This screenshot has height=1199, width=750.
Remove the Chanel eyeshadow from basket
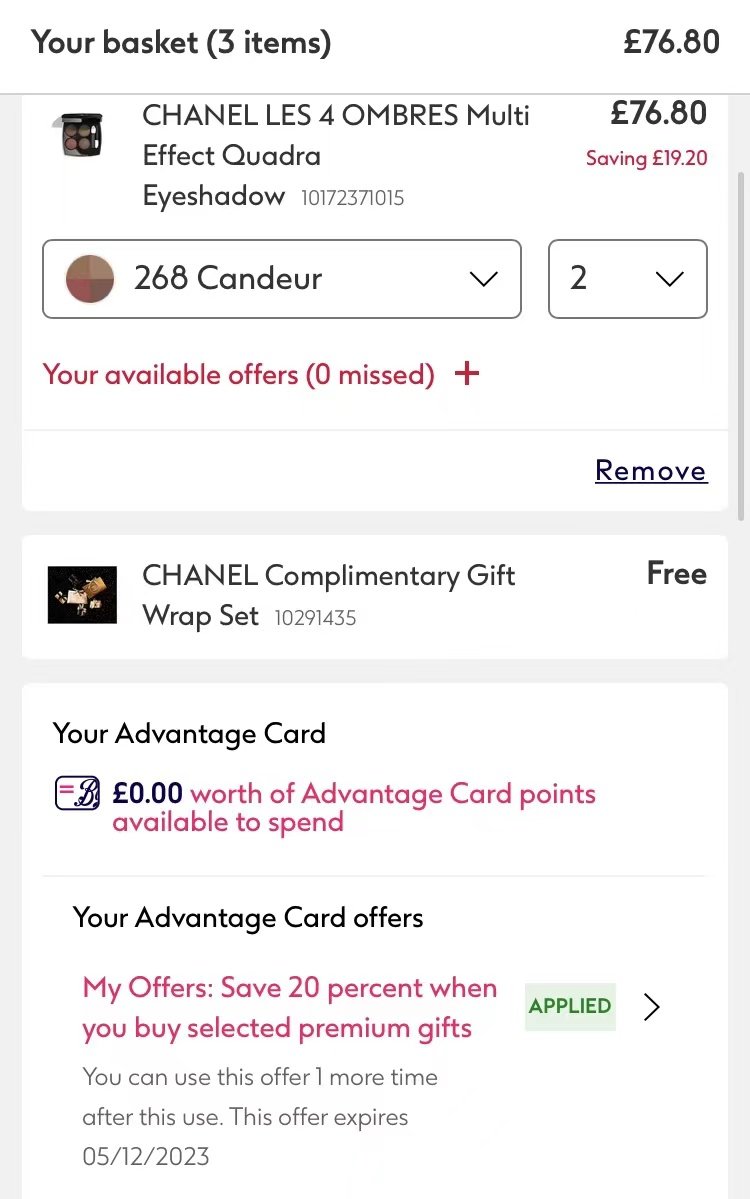coord(651,470)
